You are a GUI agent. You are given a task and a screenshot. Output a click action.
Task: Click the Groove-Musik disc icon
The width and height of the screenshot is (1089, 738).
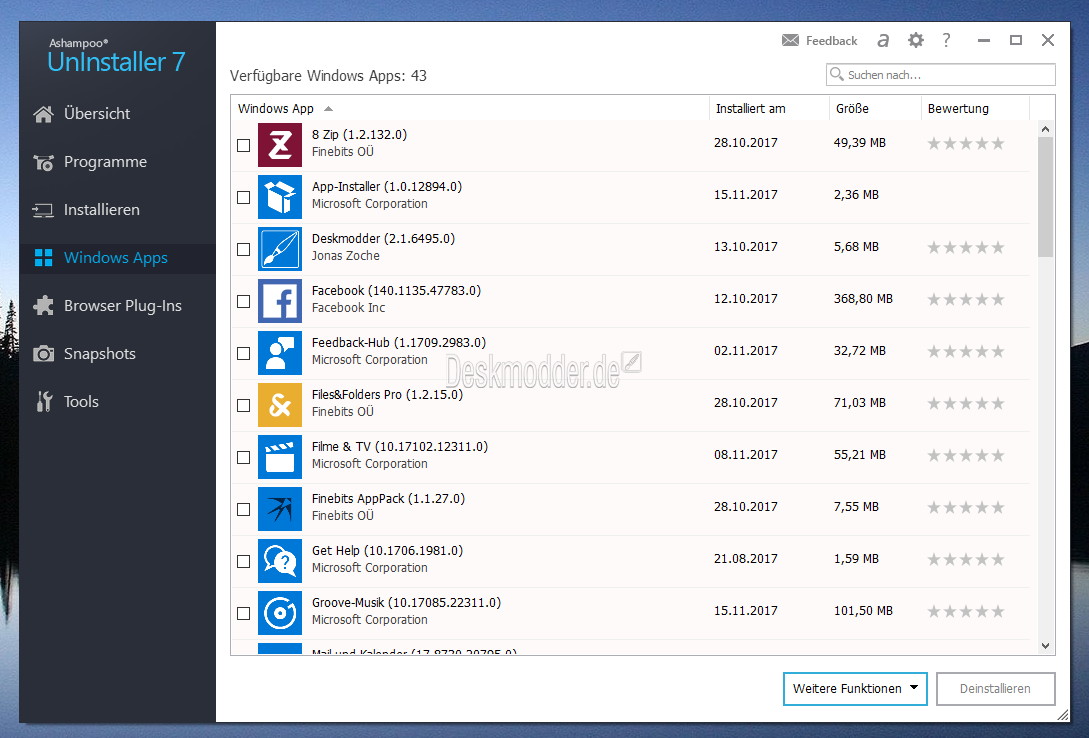[280, 613]
